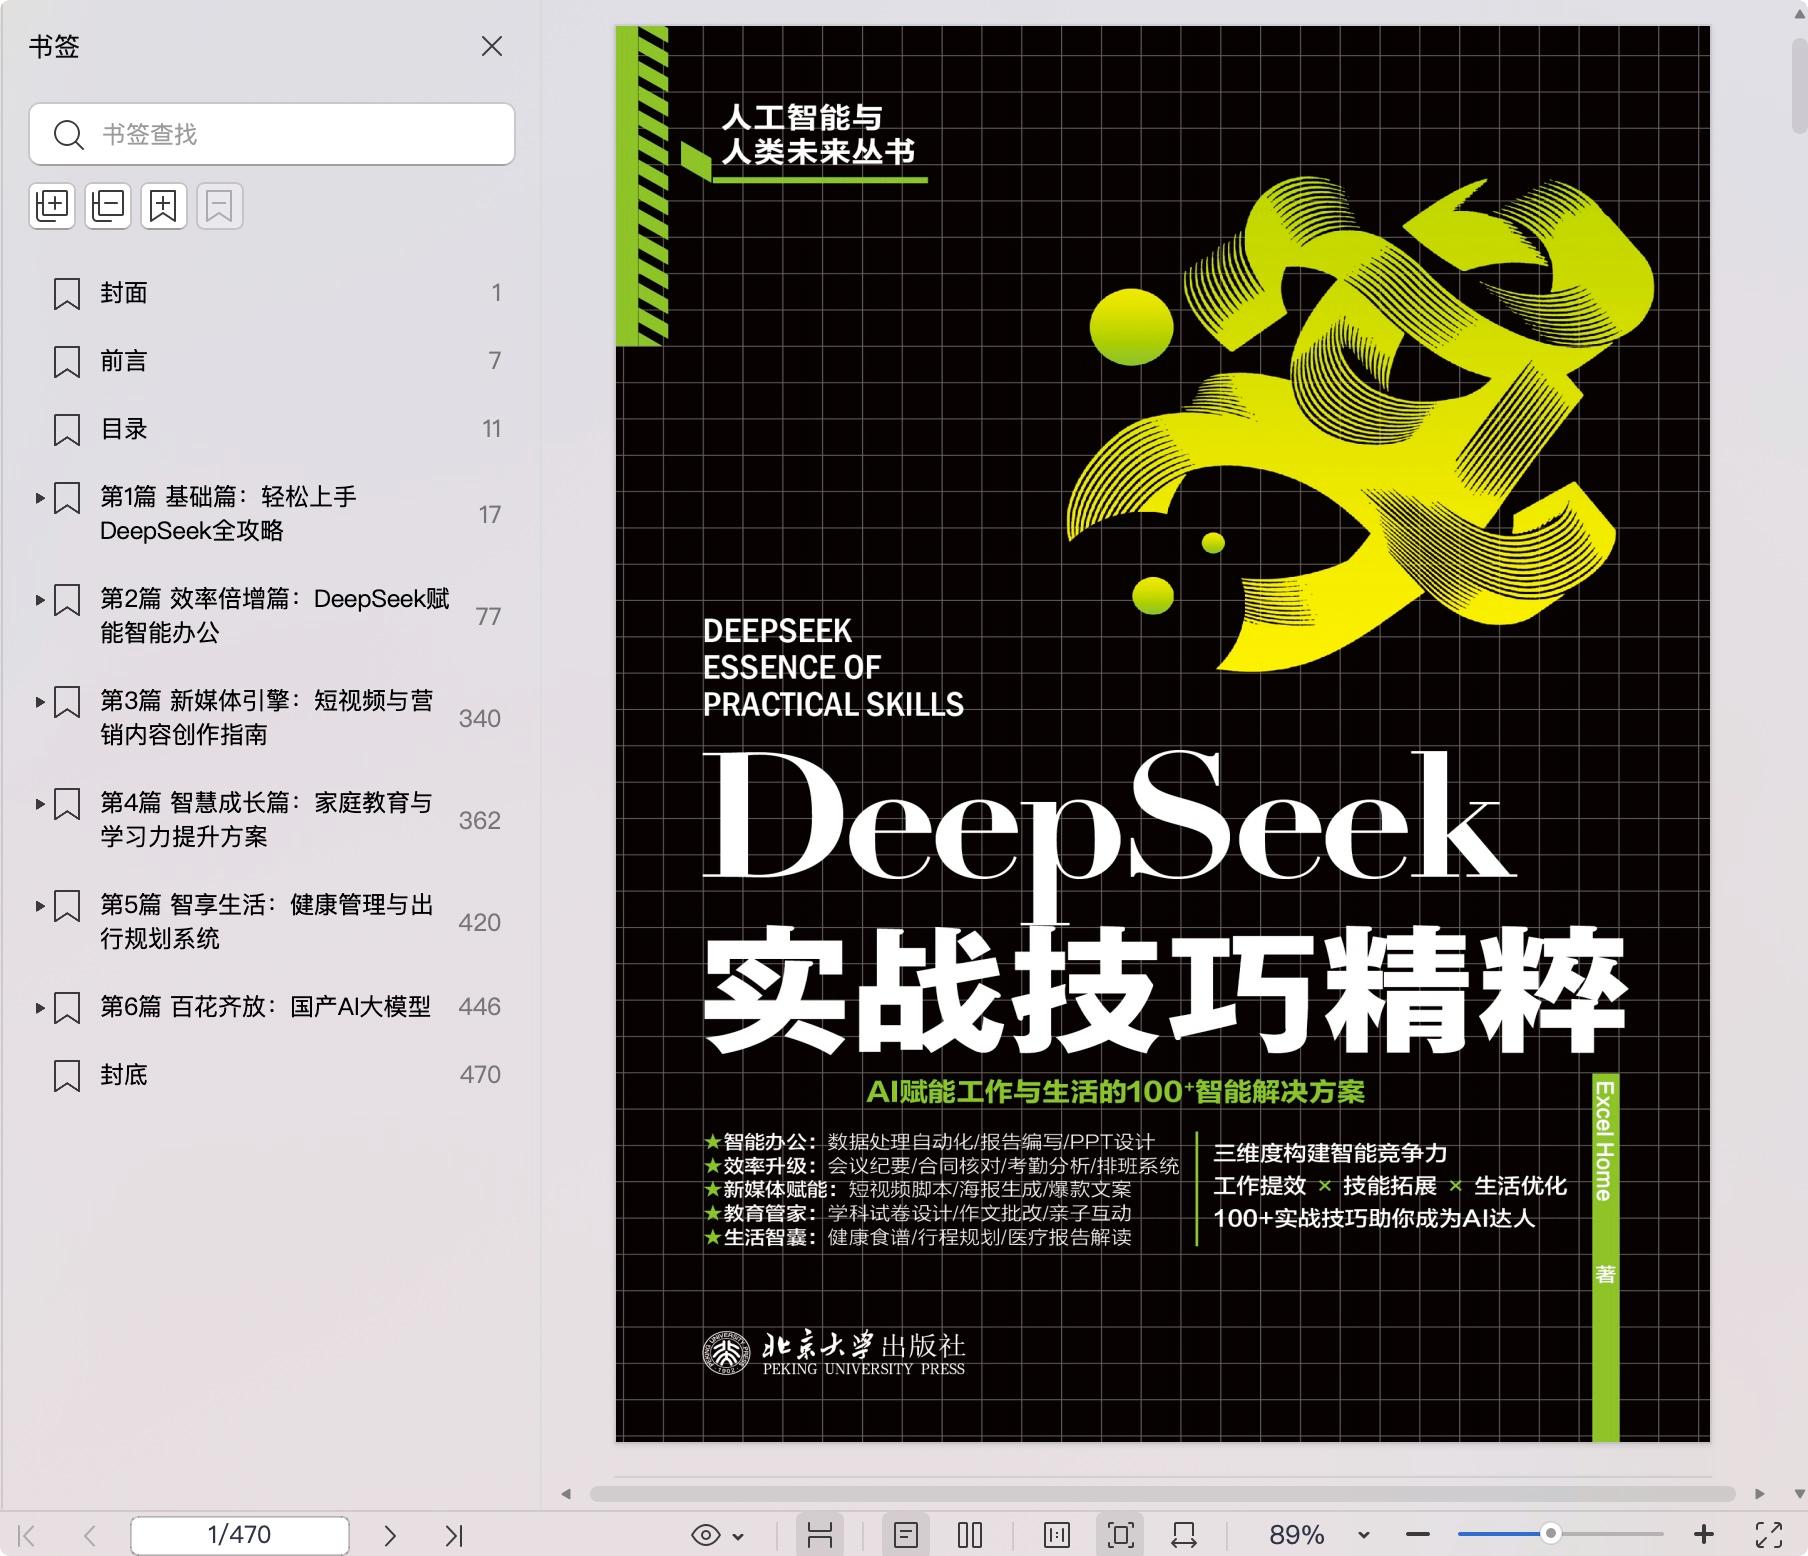Image resolution: width=1808 pixels, height=1556 pixels.
Task: Close the bookmarks panel
Action: point(491,46)
